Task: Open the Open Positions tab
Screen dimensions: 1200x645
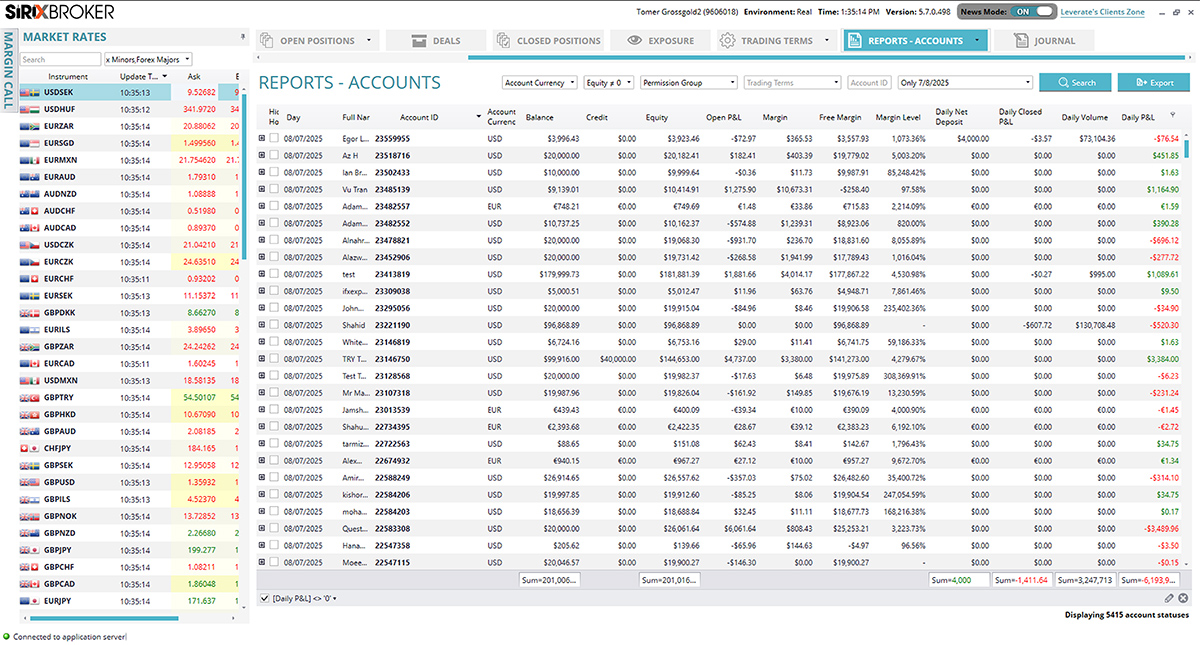Action: coord(317,41)
